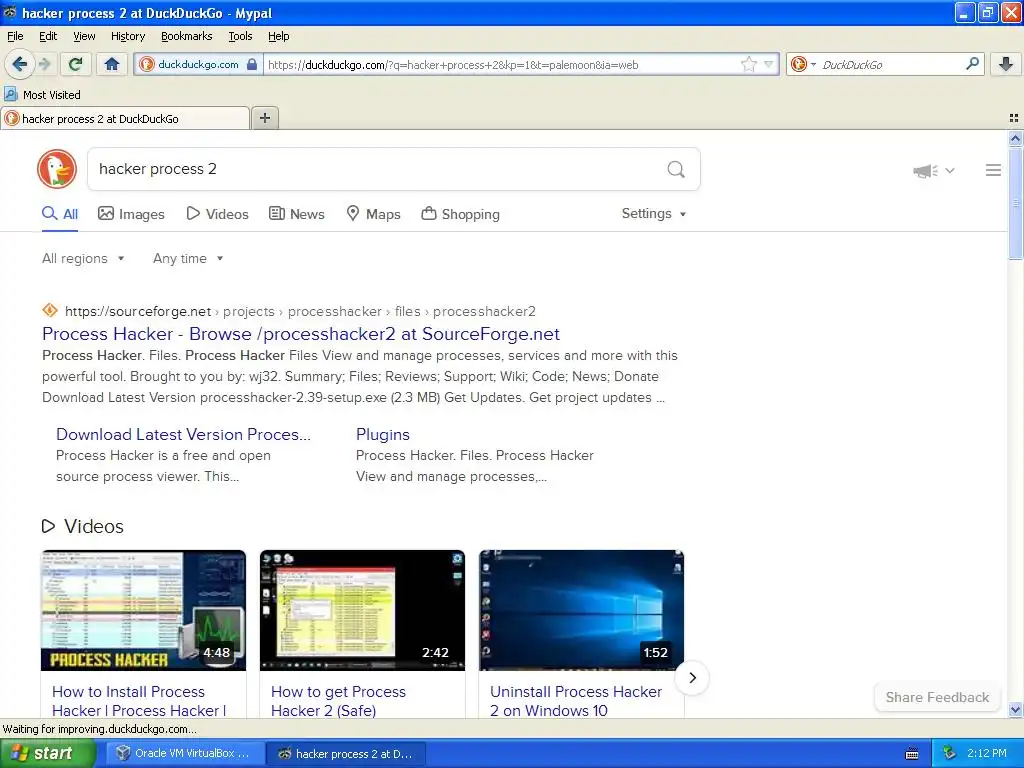Open the browser home page
The image size is (1024, 768).
112,64
